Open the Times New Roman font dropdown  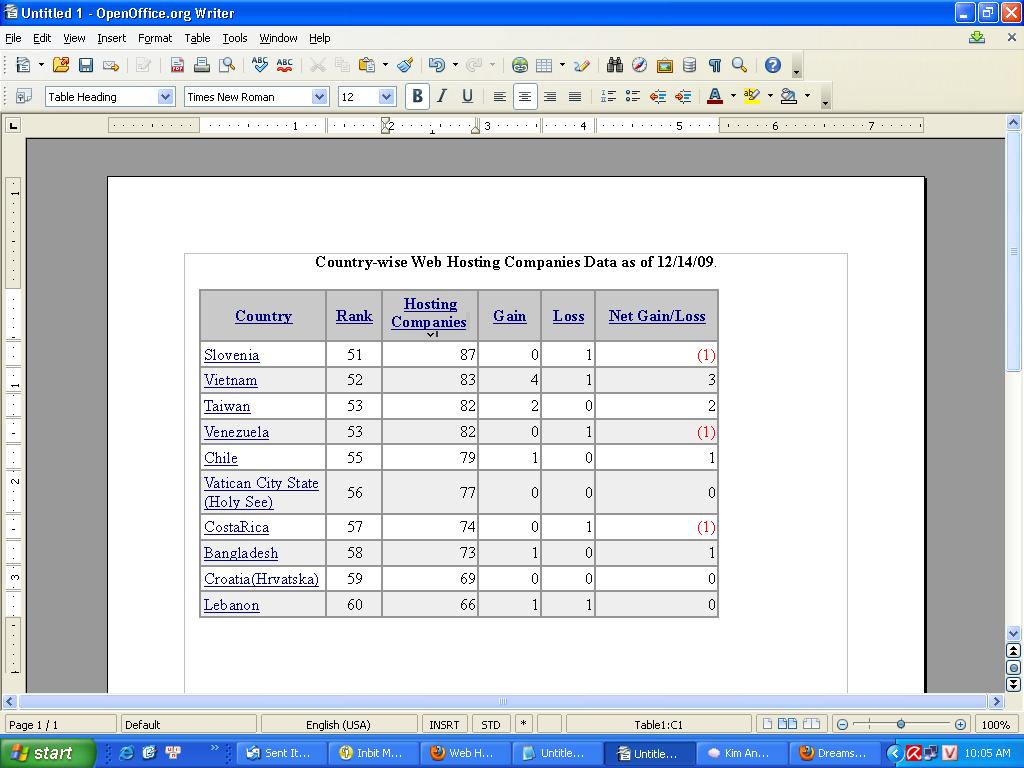[x=319, y=97]
